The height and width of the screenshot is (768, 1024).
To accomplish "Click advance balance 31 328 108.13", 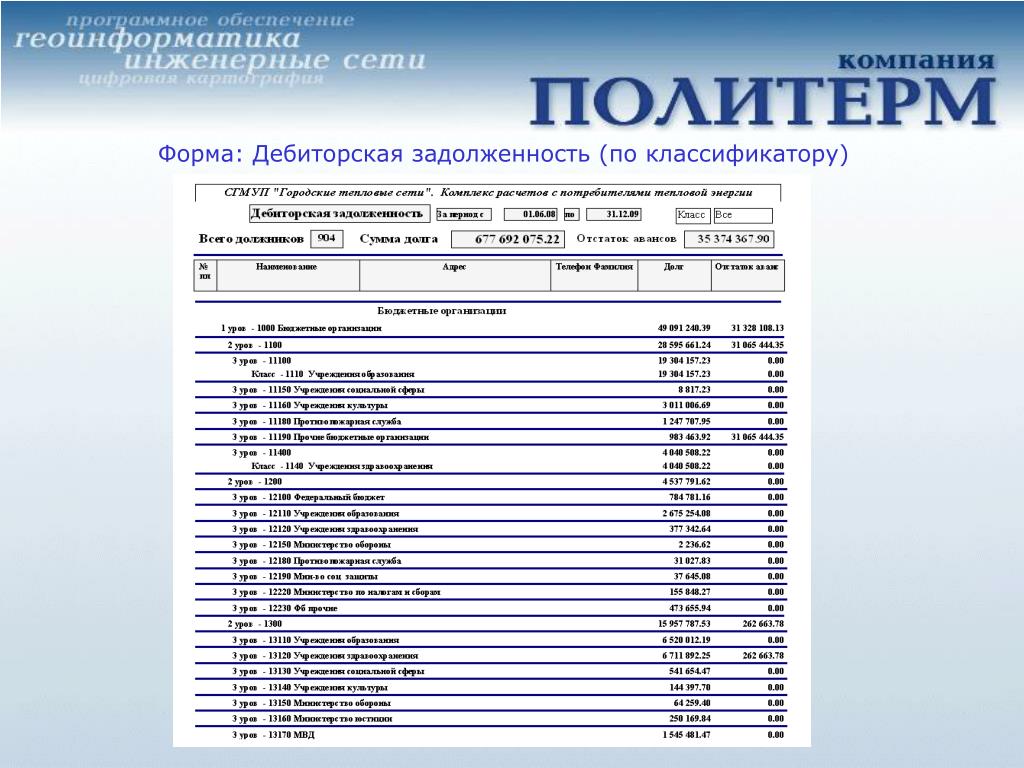I will tap(758, 328).
